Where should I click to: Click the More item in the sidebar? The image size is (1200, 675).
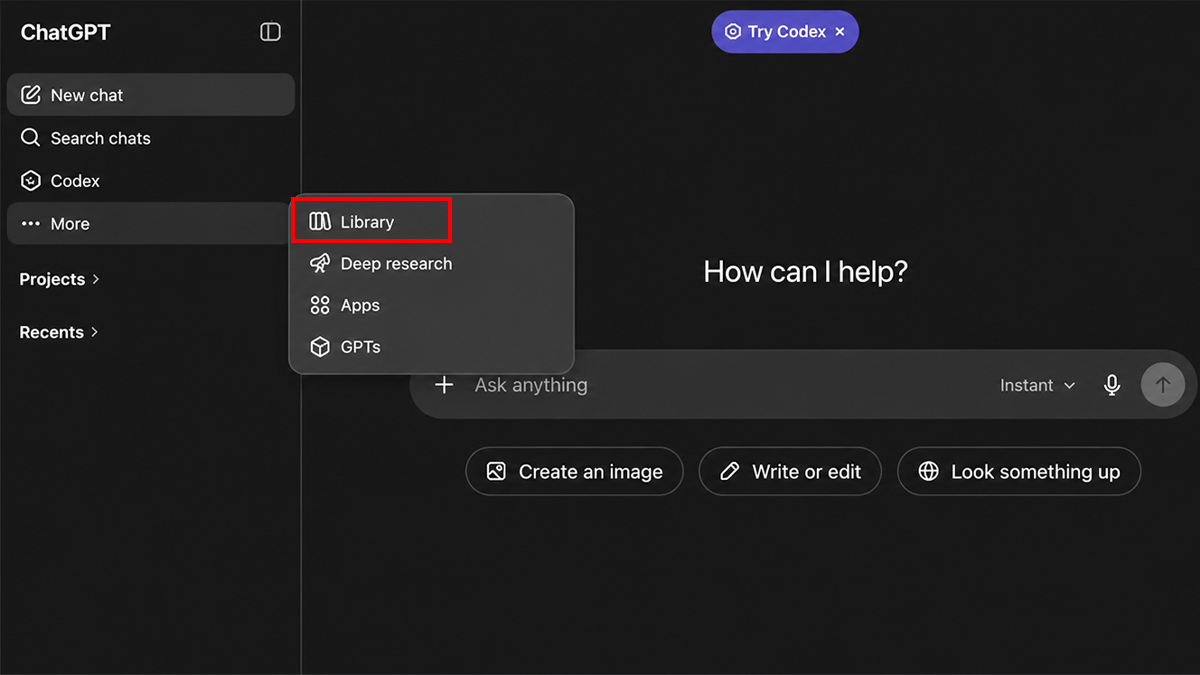point(150,224)
